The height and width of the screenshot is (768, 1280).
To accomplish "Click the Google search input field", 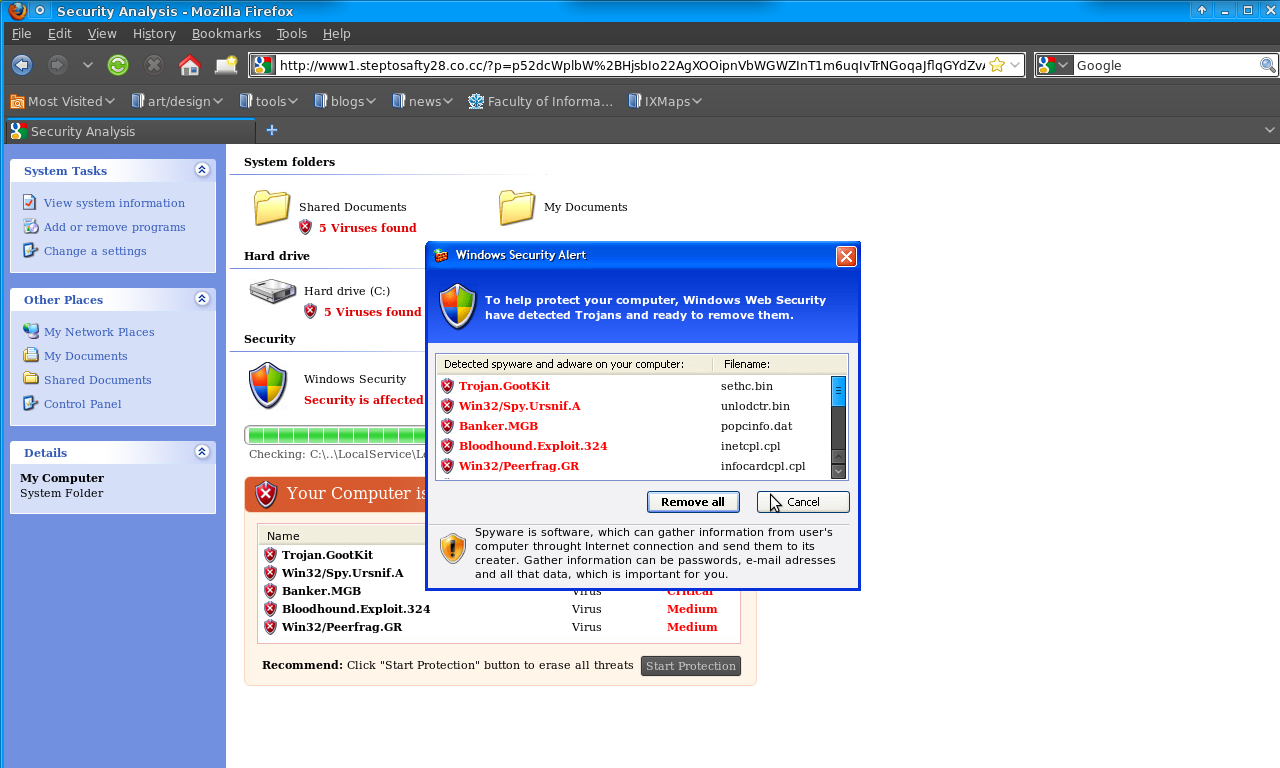I will point(1165,65).
